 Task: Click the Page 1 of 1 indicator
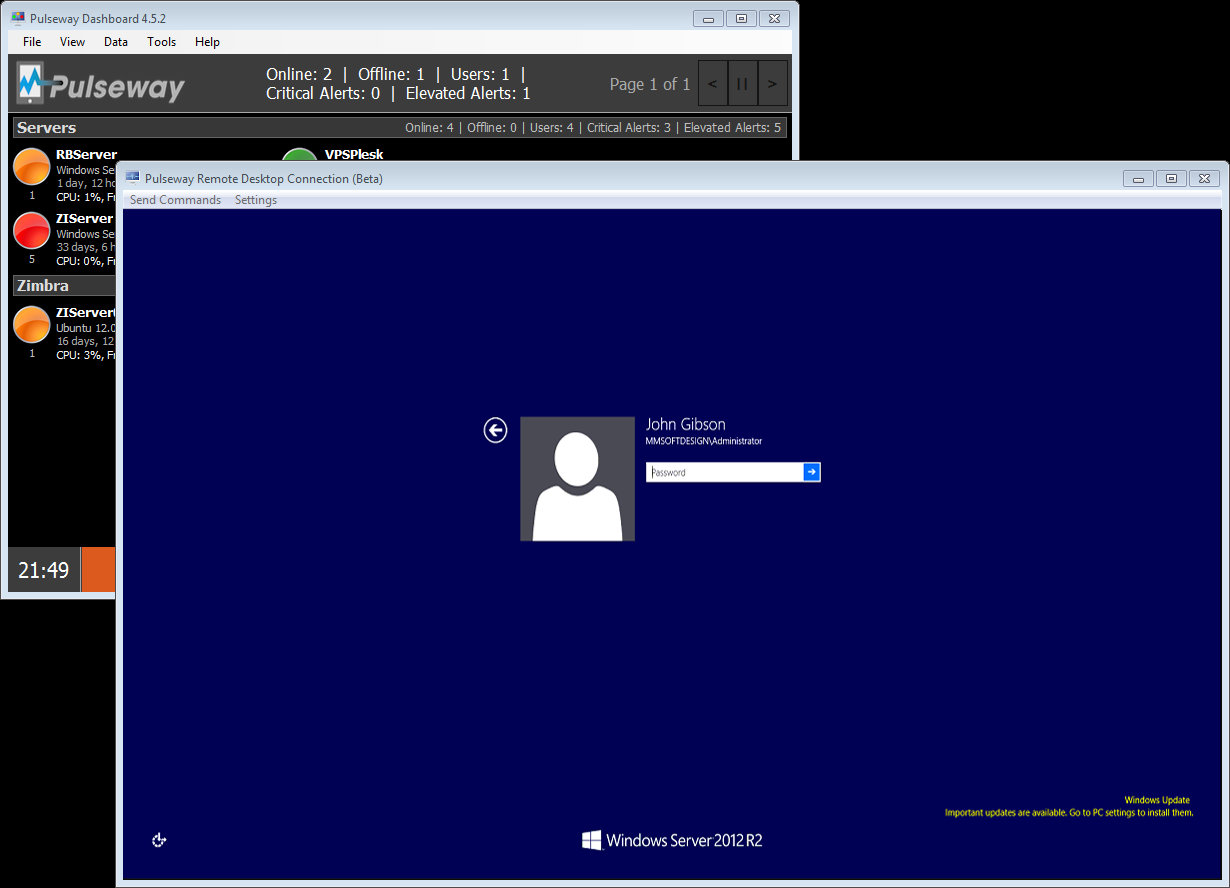650,84
